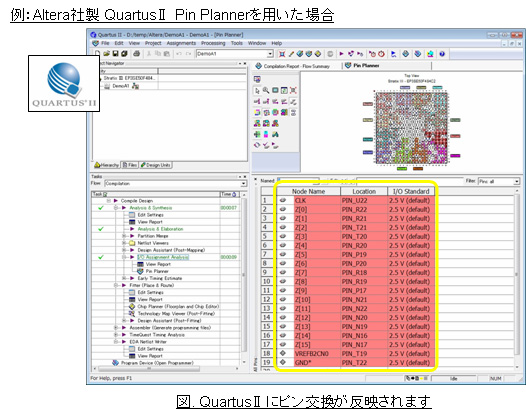This screenshot has width=526, height=416.
Task: Expand the Partition Merge node
Action: (124, 236)
